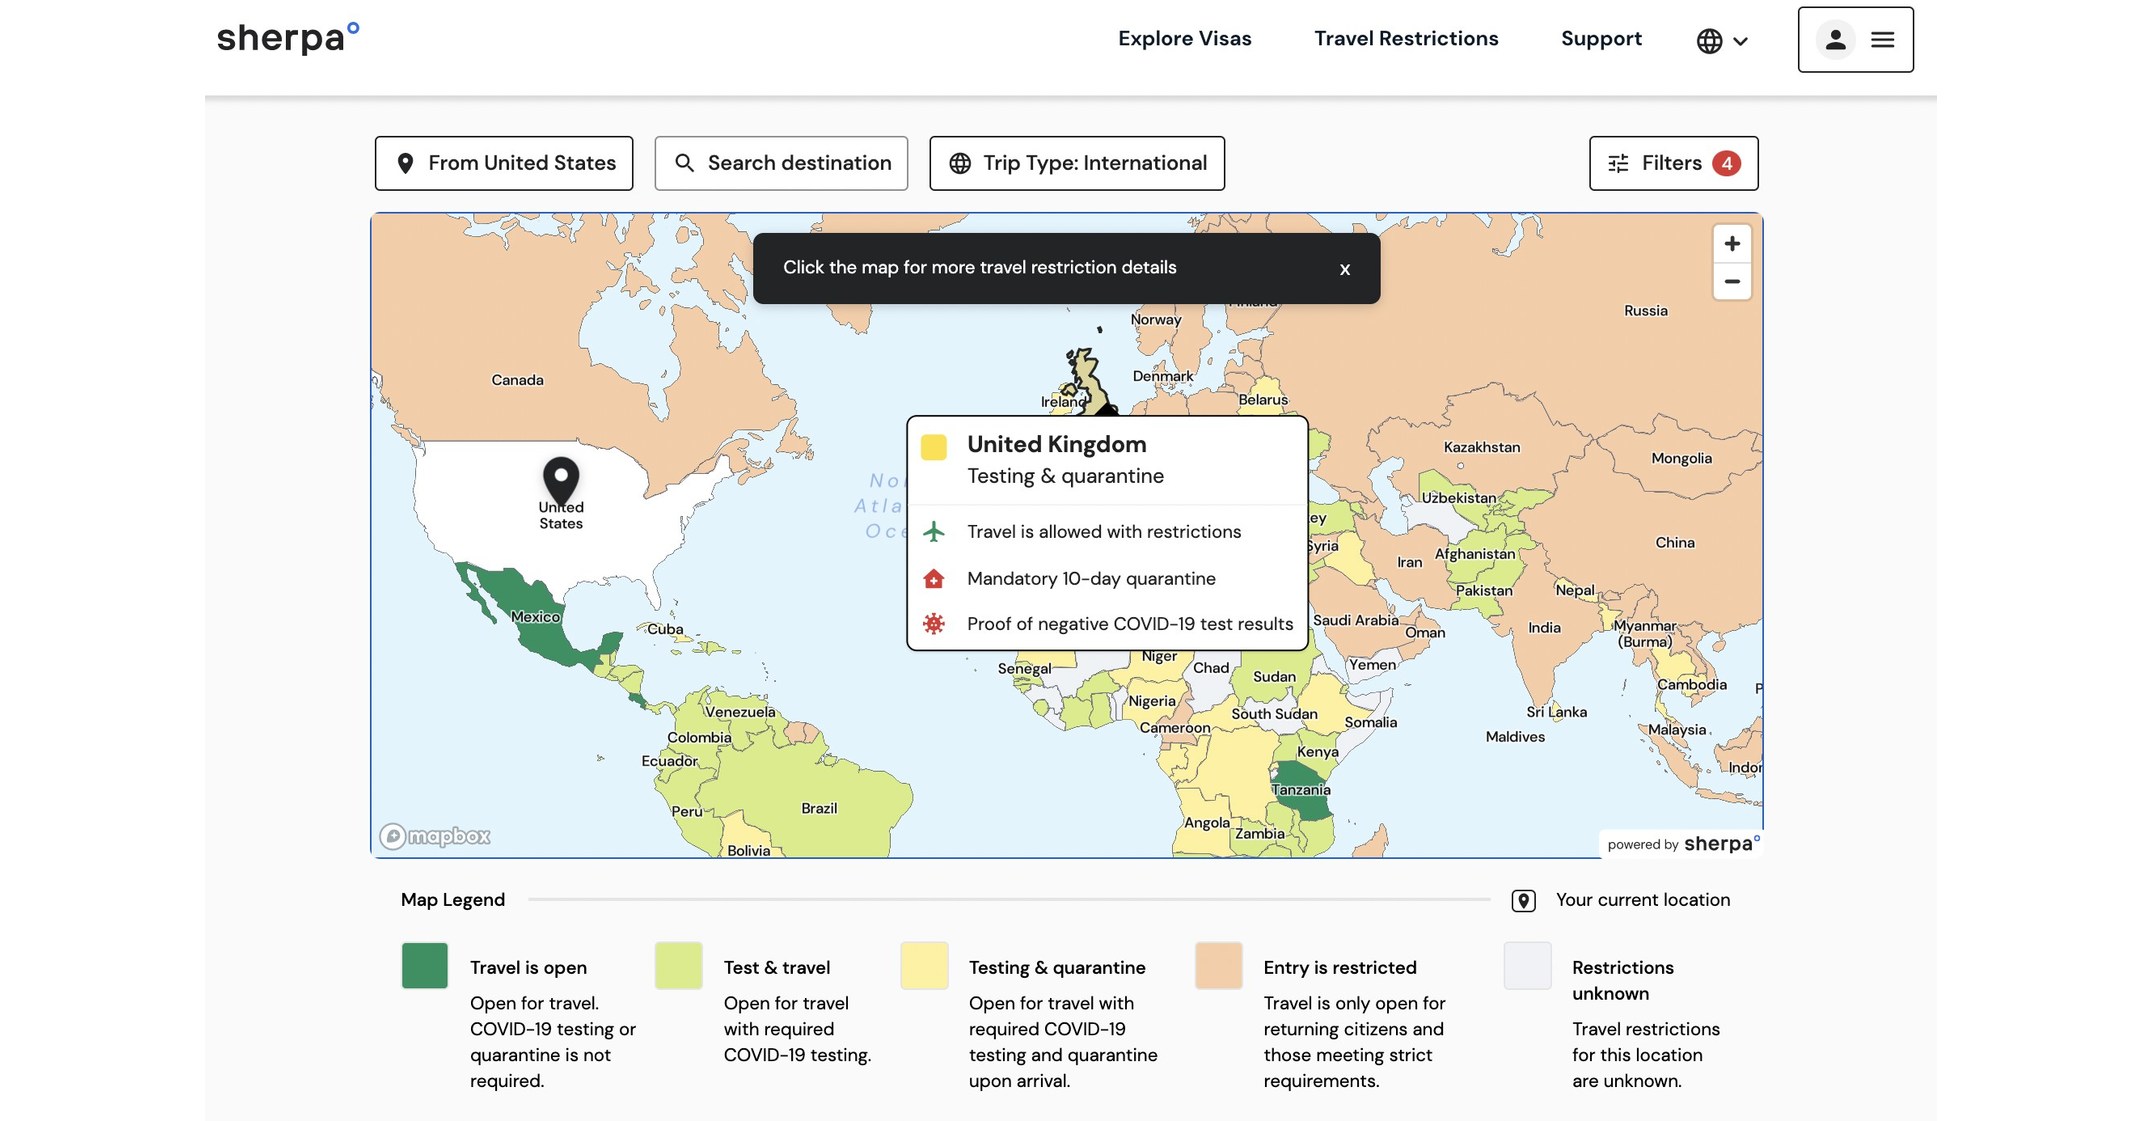This screenshot has height=1121, width=2142.
Task: Click the red quarantine house icon
Action: click(x=933, y=579)
